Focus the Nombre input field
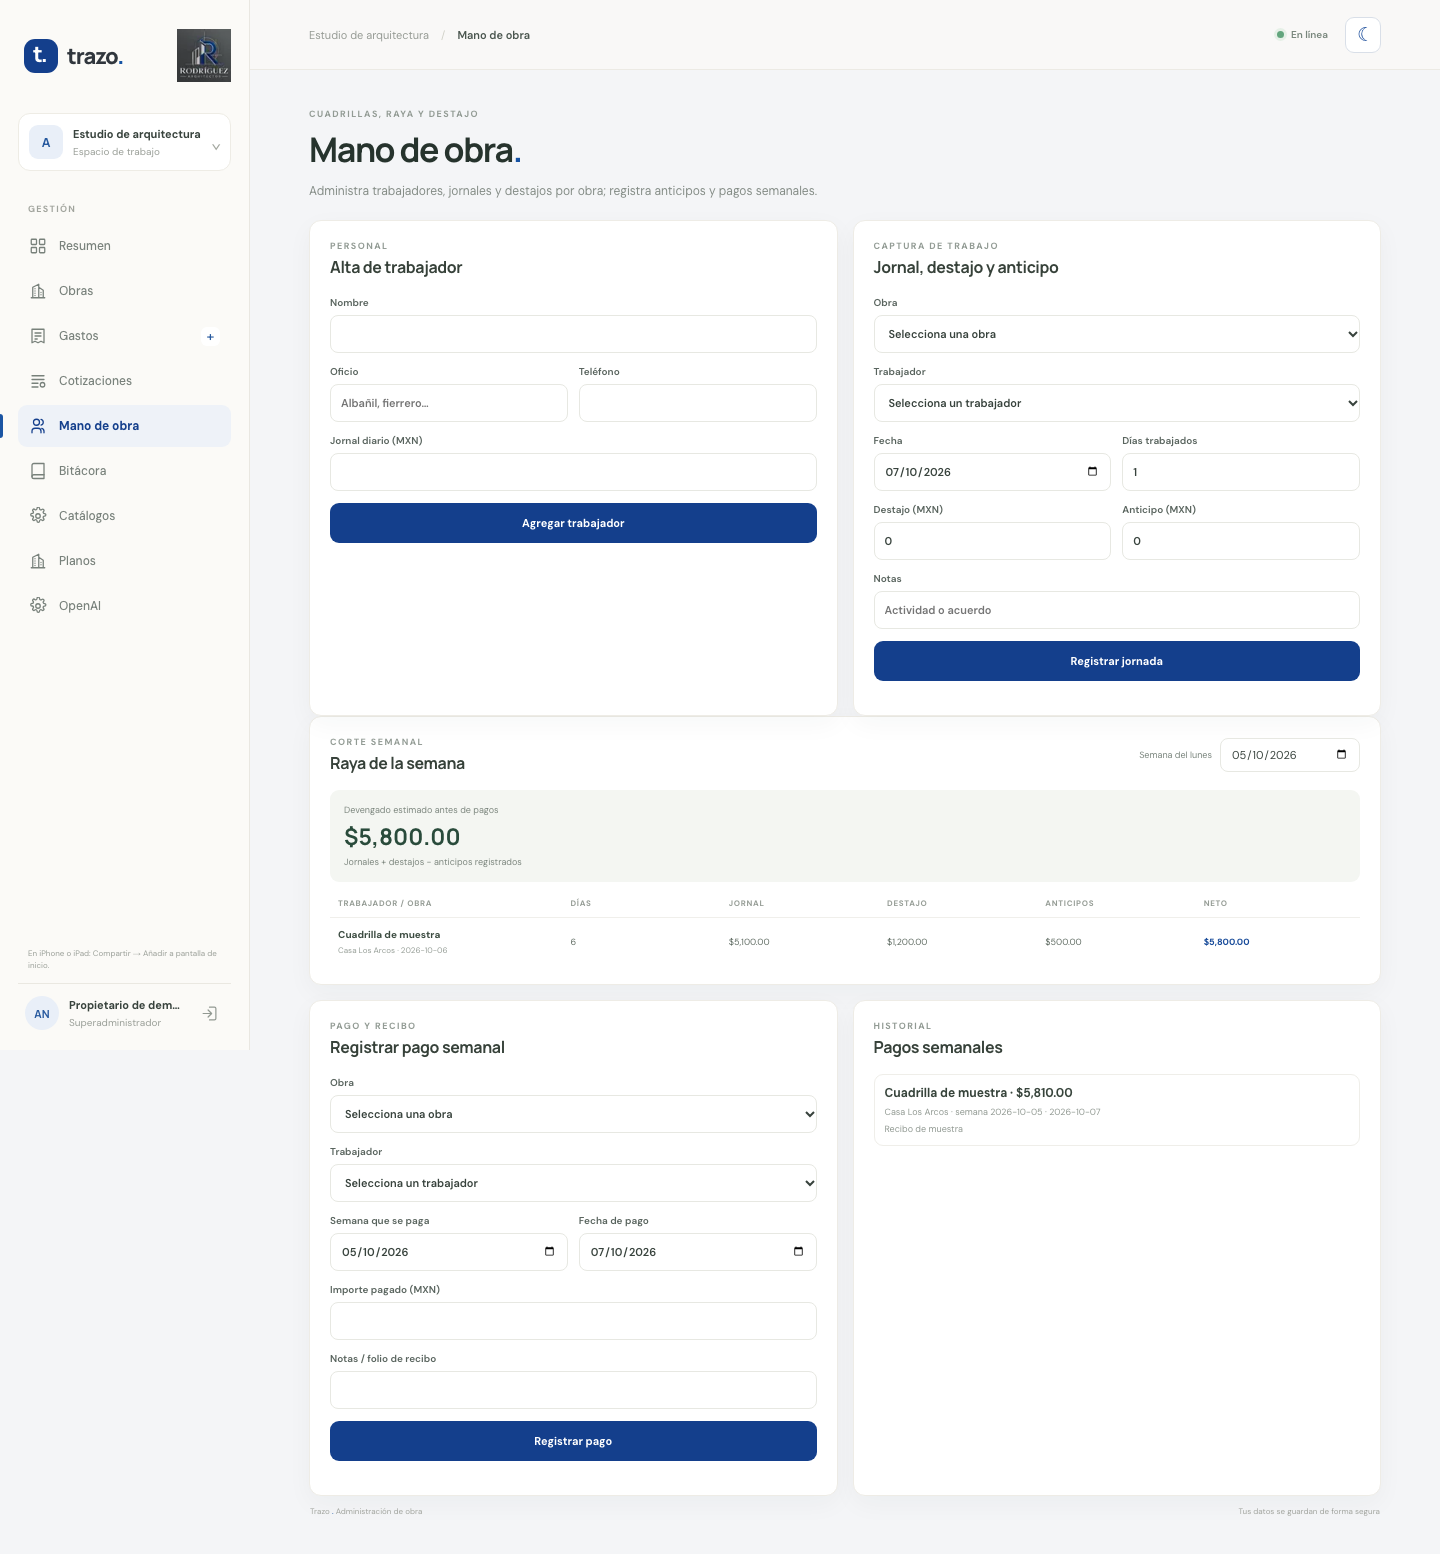The height and width of the screenshot is (1554, 1440). tap(573, 334)
